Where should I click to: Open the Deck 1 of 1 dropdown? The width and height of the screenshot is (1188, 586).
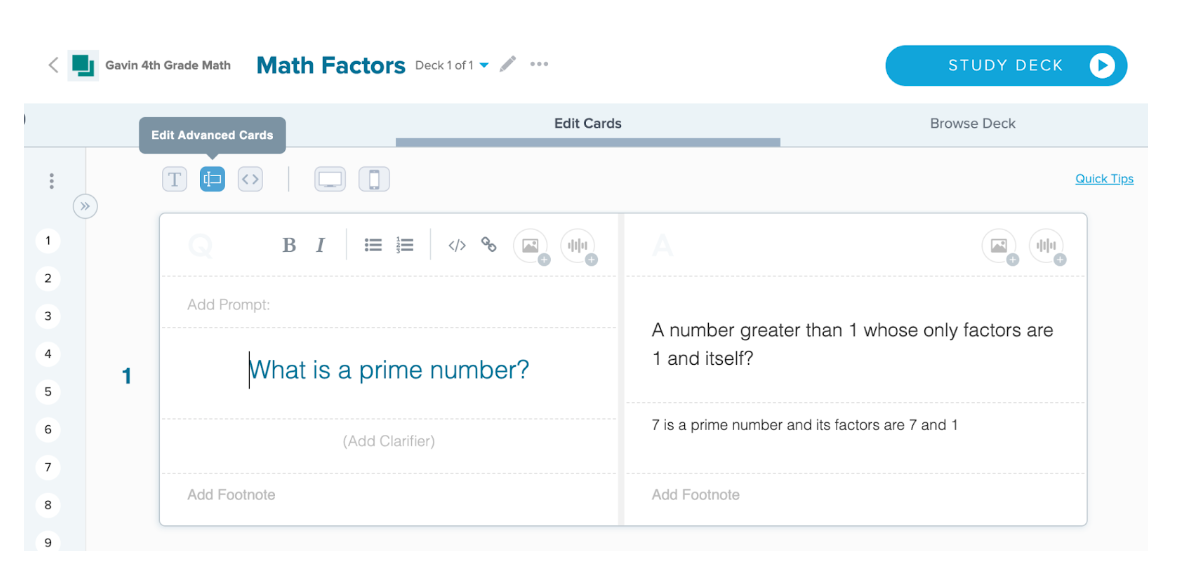(452, 65)
